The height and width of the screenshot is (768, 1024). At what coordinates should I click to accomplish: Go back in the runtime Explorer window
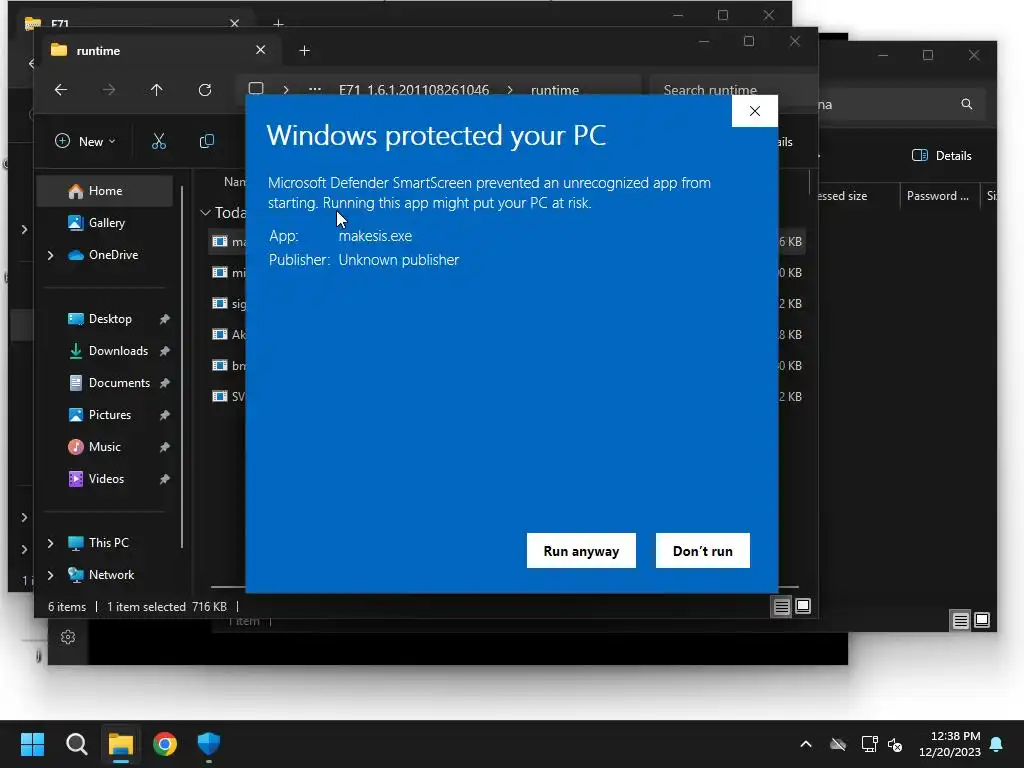pyautogui.click(x=61, y=89)
